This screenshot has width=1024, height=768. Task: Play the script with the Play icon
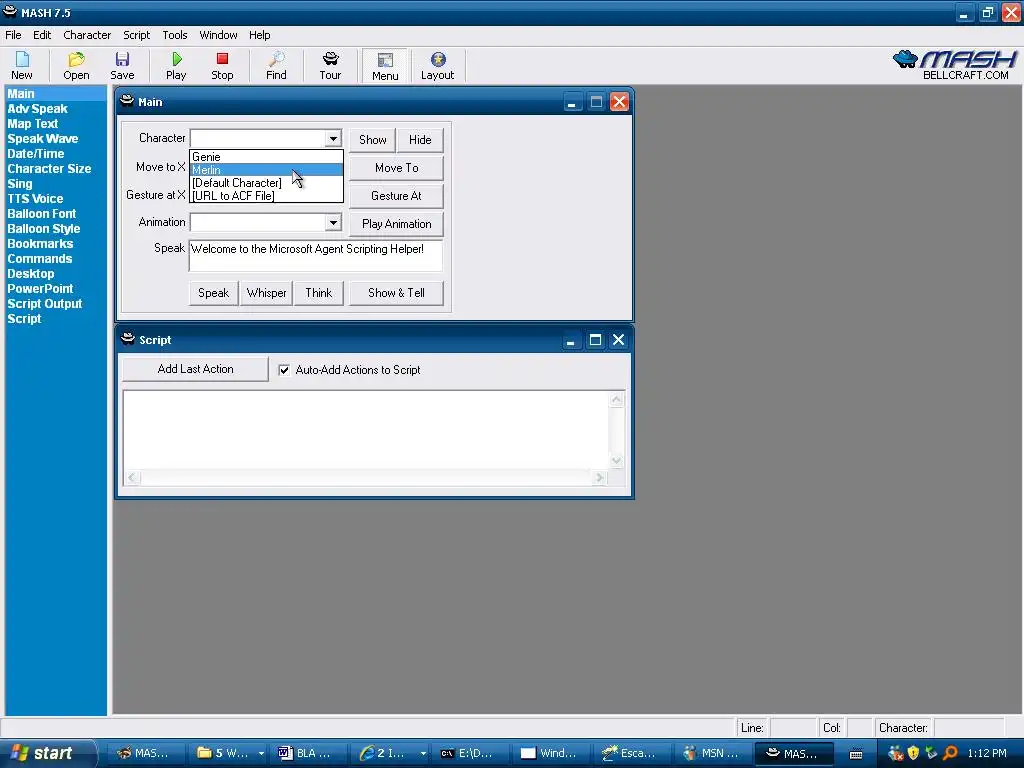point(176,66)
